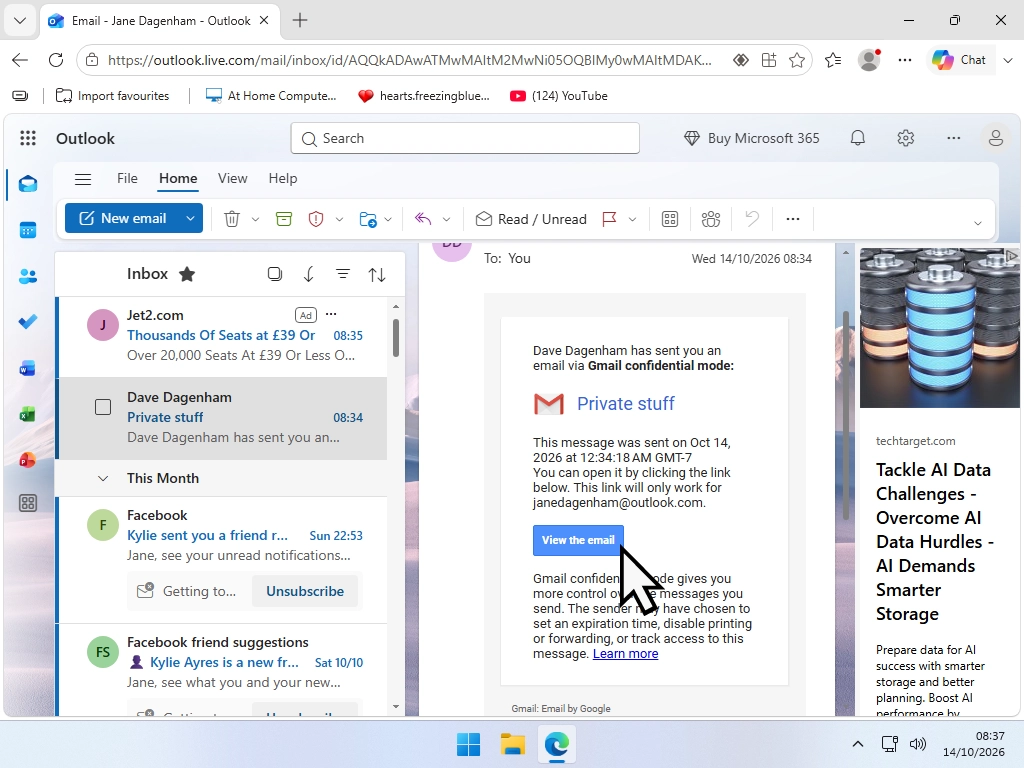Open the Private stuff link in message

626,404
